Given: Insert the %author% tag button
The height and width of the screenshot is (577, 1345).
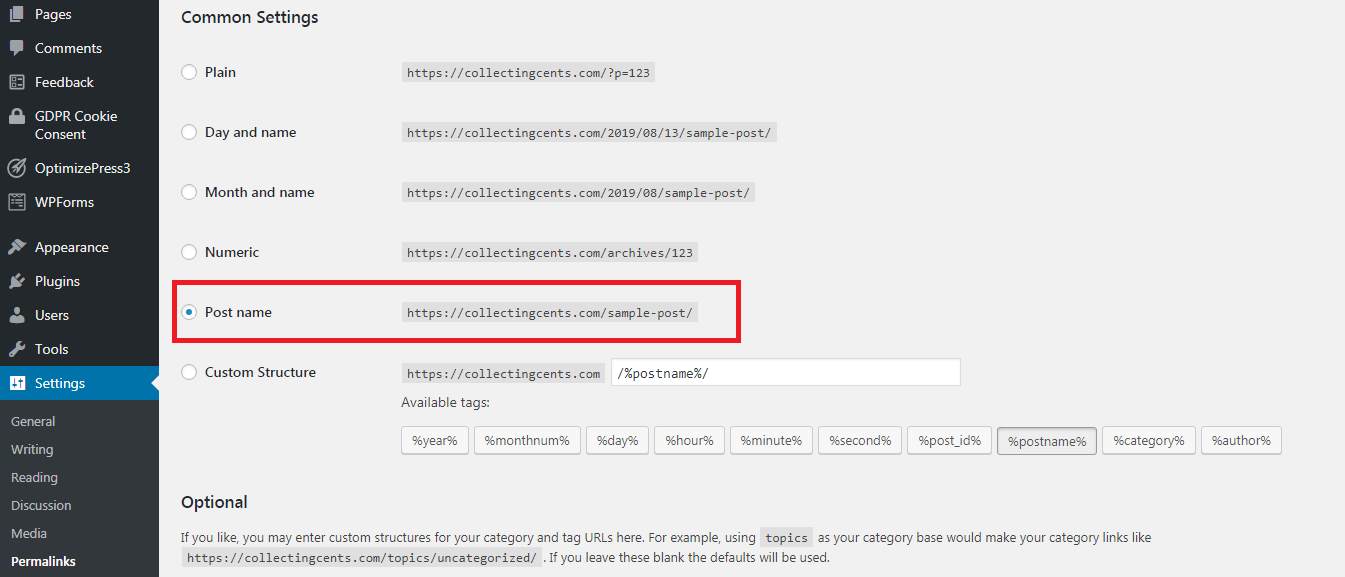Looking at the screenshot, I should pos(1241,440).
